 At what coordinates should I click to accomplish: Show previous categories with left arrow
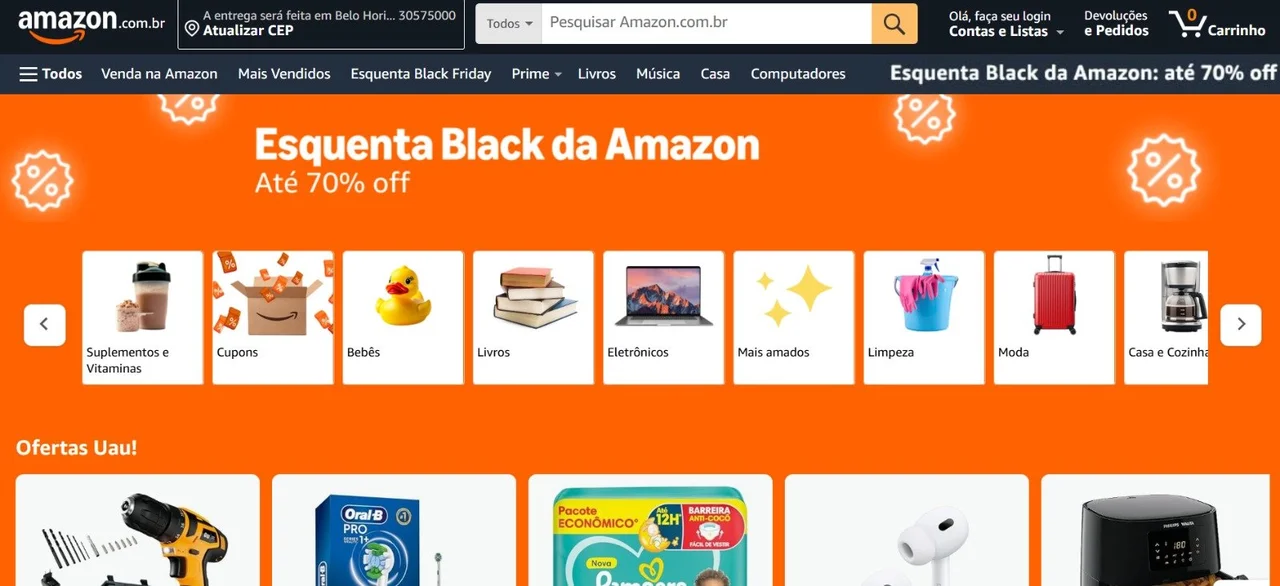tap(44, 324)
